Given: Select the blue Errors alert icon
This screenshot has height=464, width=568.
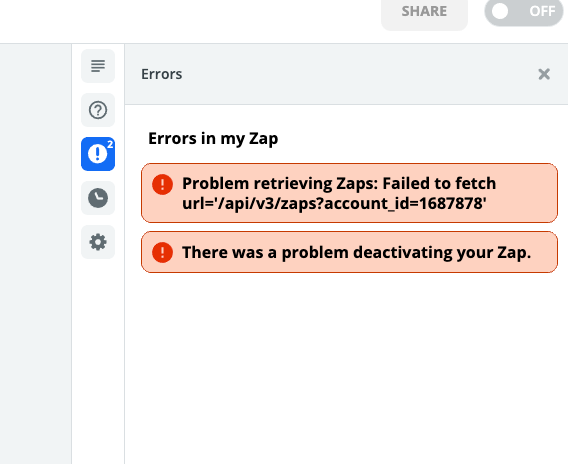Looking at the screenshot, I should 98,154.
